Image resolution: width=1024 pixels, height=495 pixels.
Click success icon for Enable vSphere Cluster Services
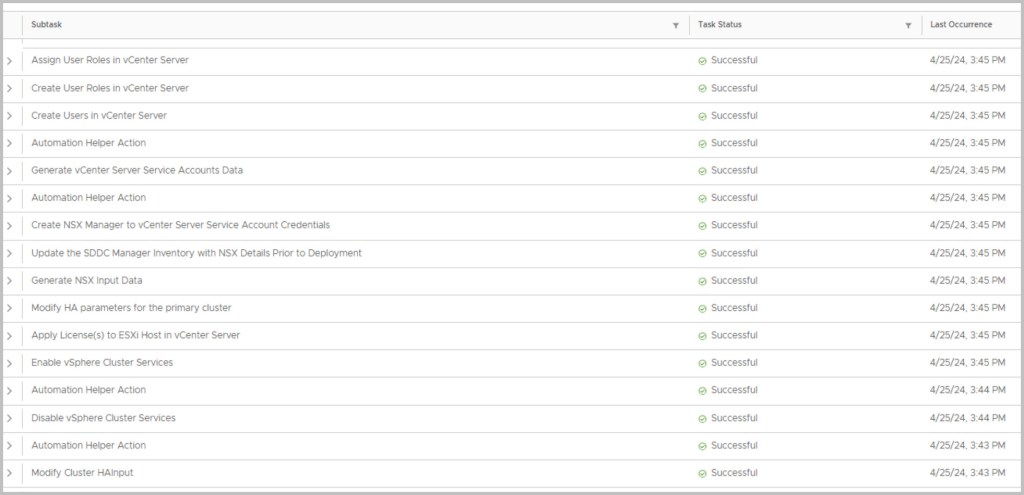[x=702, y=363]
